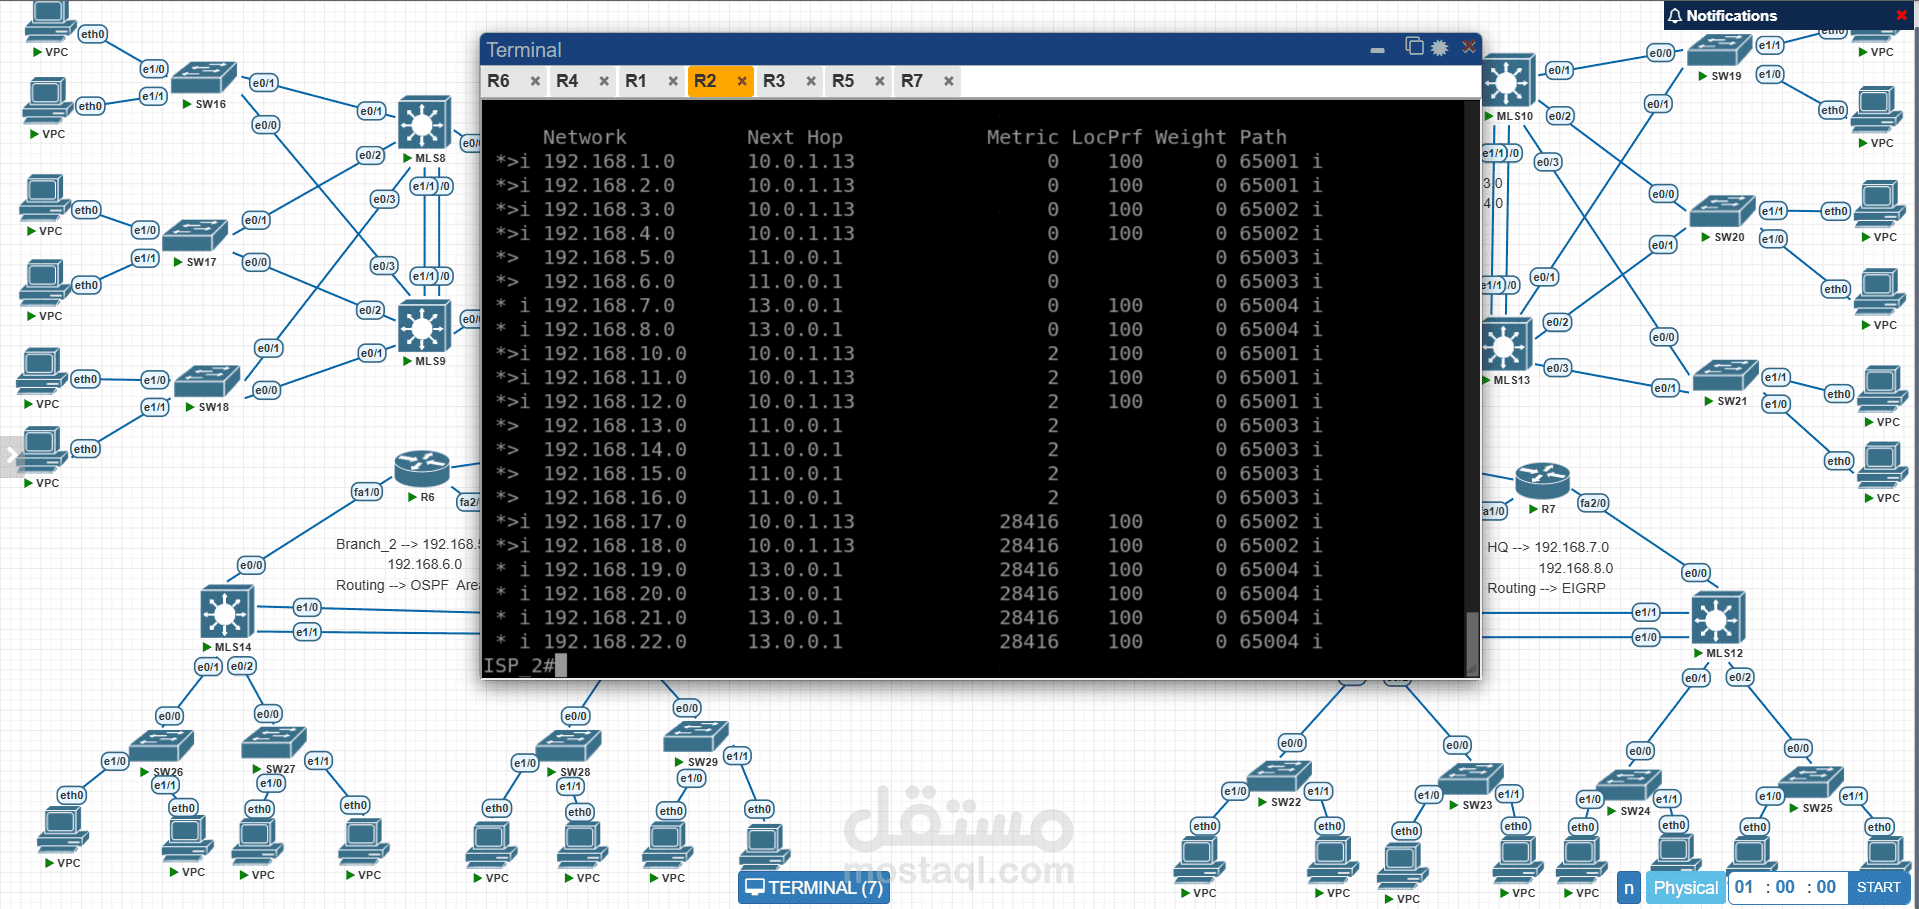
Task: Select switch SW27
Action: tap(274, 743)
